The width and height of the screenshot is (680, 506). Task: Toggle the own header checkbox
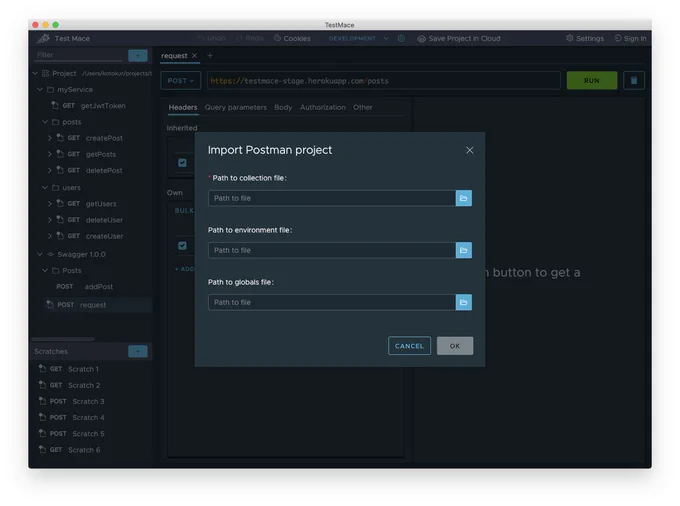tap(183, 245)
